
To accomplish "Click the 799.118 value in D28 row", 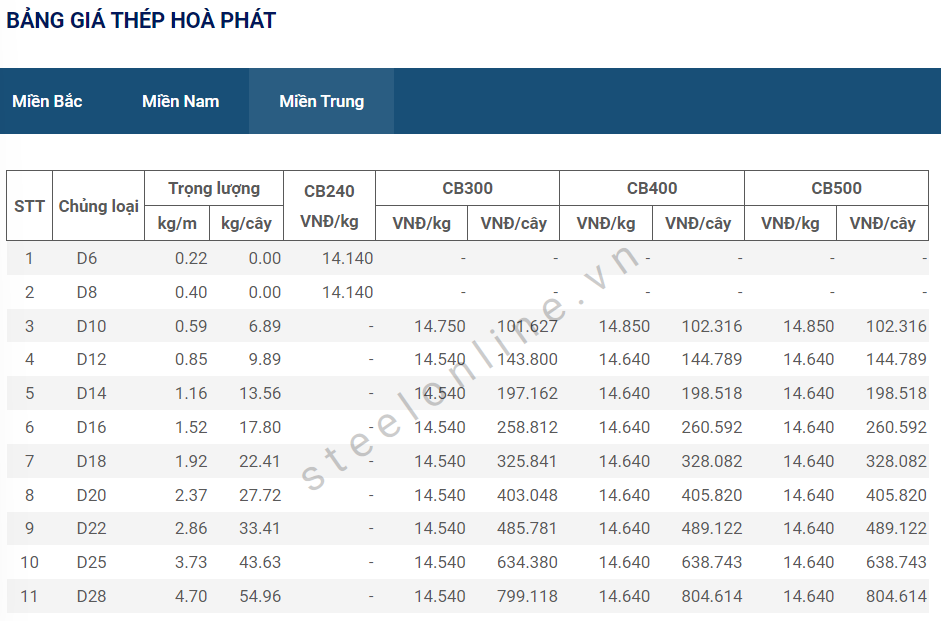I will coord(527,596).
